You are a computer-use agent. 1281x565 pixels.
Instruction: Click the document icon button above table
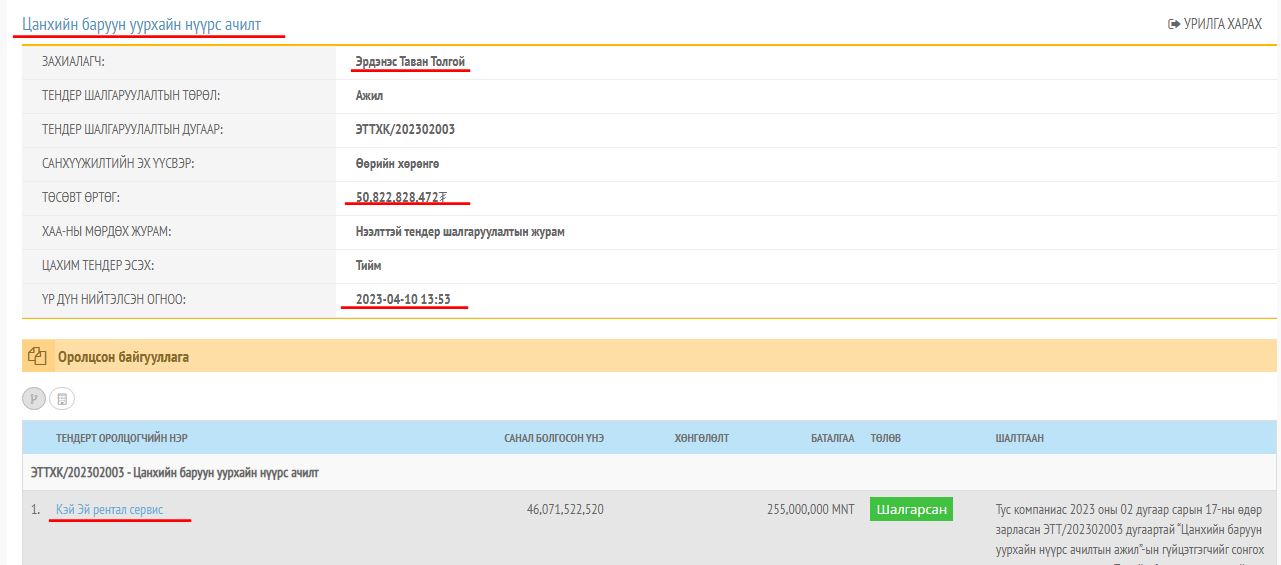click(62, 399)
